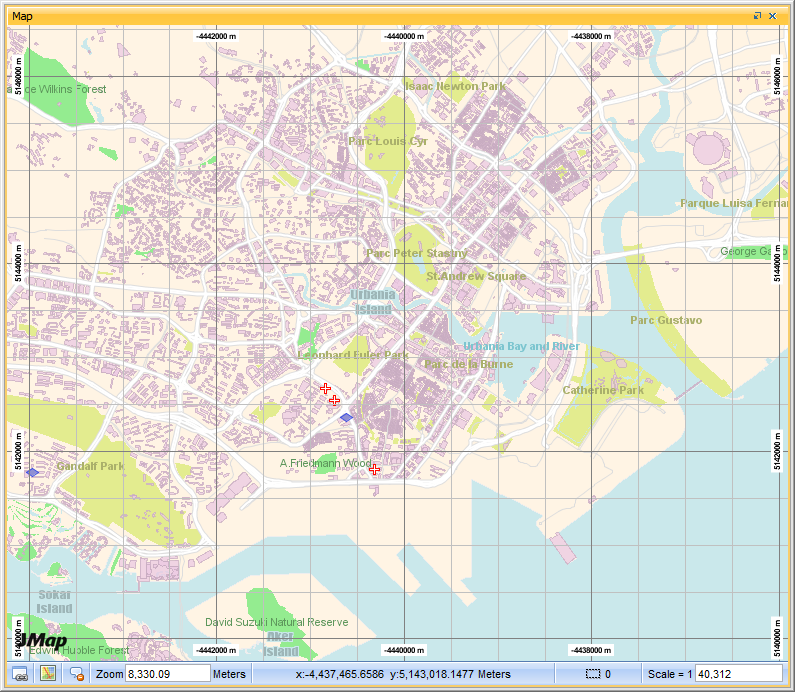Click the 'Catherine Park' label

[603, 390]
